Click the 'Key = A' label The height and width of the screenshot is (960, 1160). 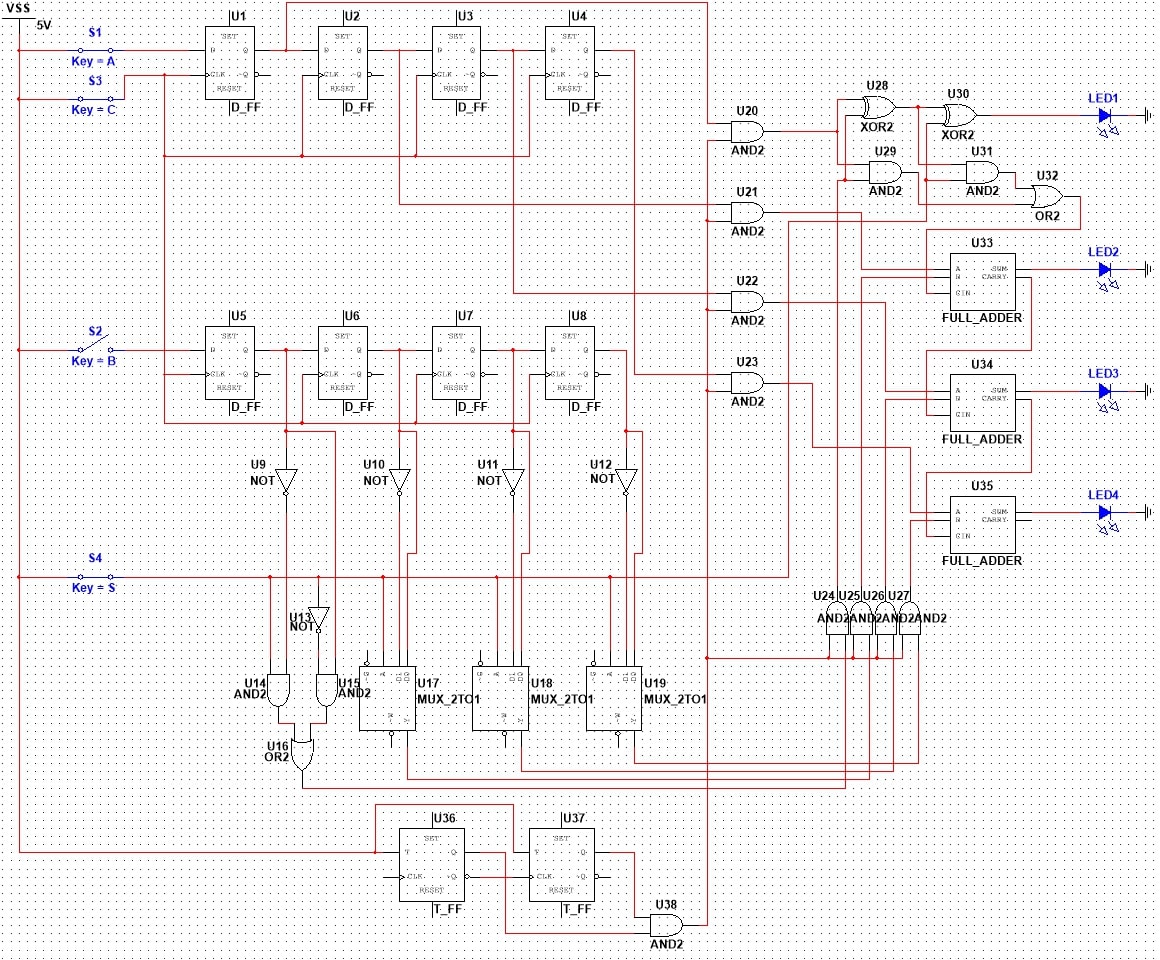(x=93, y=61)
